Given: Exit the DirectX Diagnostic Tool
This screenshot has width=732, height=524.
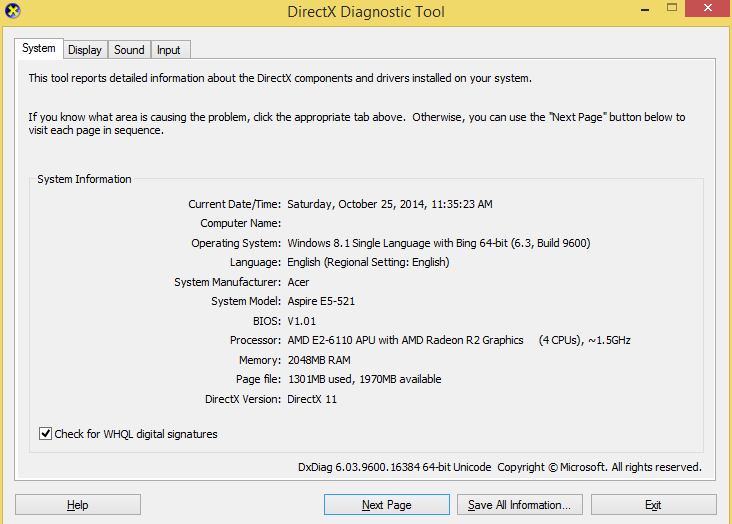Looking at the screenshot, I should pos(654,505).
